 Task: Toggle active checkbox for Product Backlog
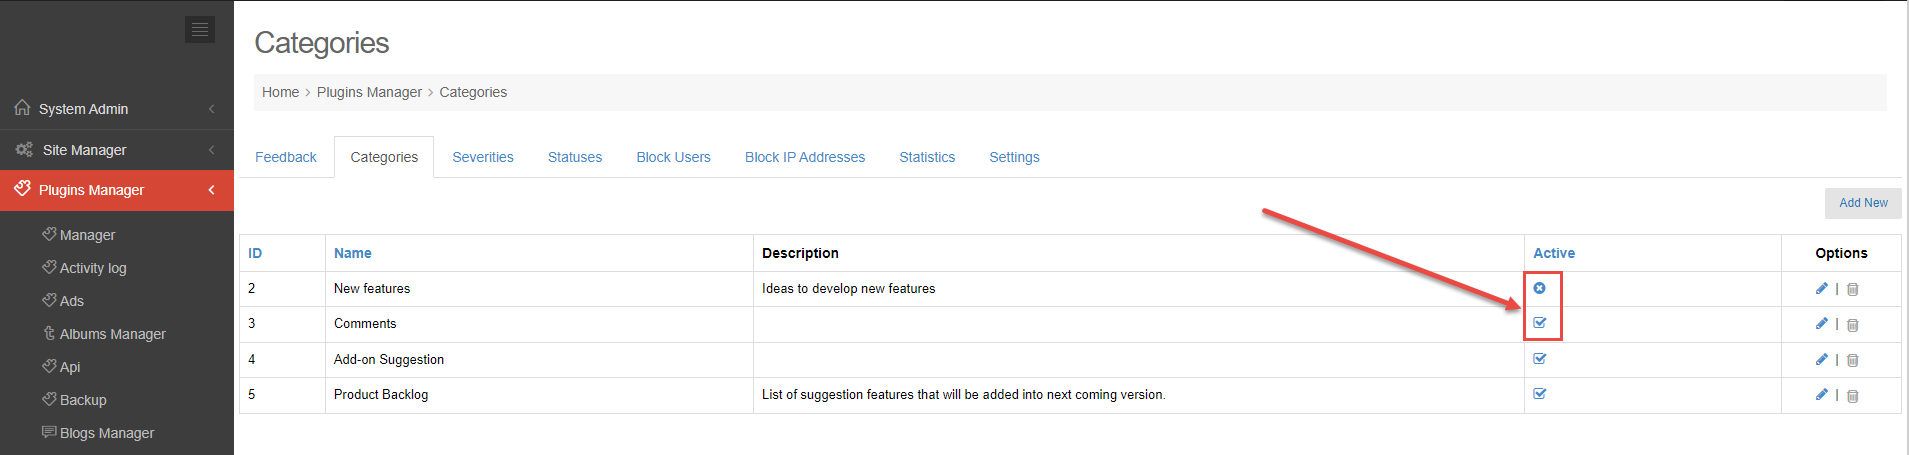point(1540,394)
